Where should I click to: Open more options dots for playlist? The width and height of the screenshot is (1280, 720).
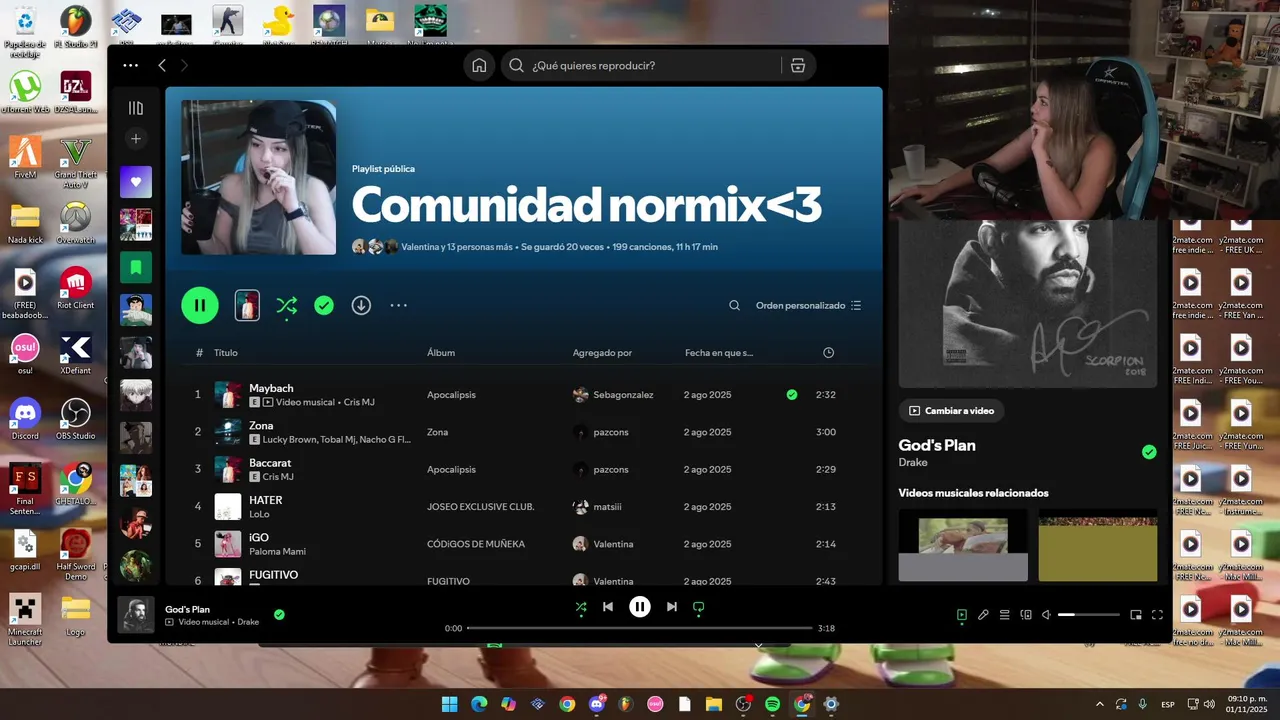(398, 305)
